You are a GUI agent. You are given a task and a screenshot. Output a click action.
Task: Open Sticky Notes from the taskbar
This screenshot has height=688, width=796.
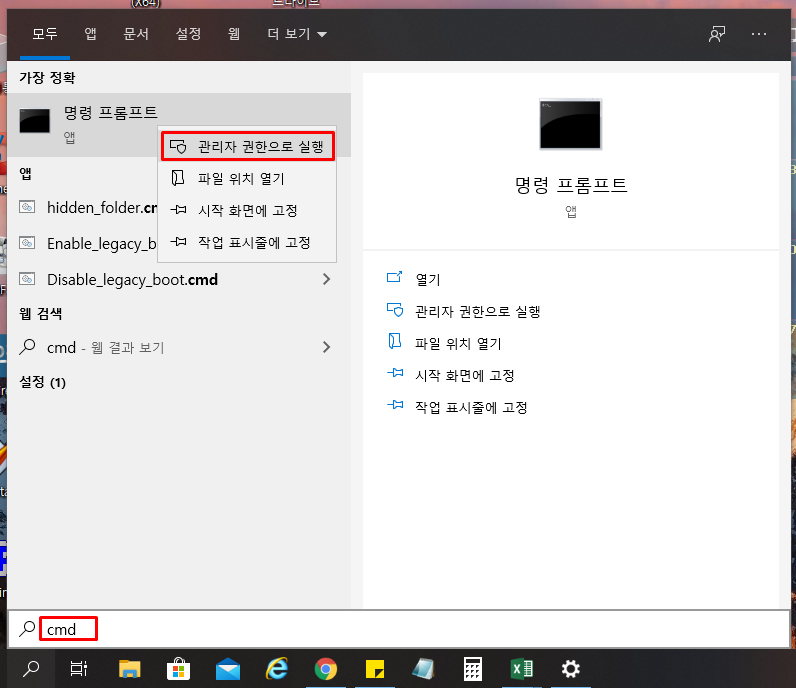(375, 669)
